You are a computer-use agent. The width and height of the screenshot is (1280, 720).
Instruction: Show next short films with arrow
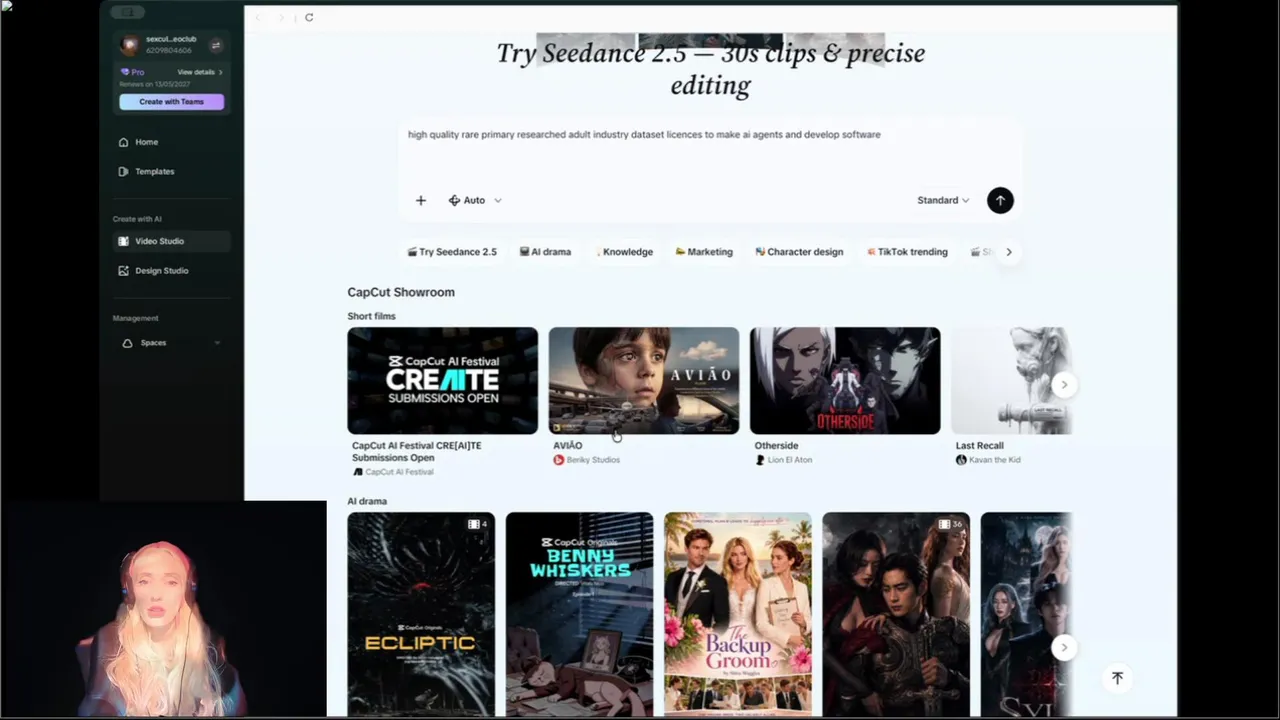[1064, 384]
